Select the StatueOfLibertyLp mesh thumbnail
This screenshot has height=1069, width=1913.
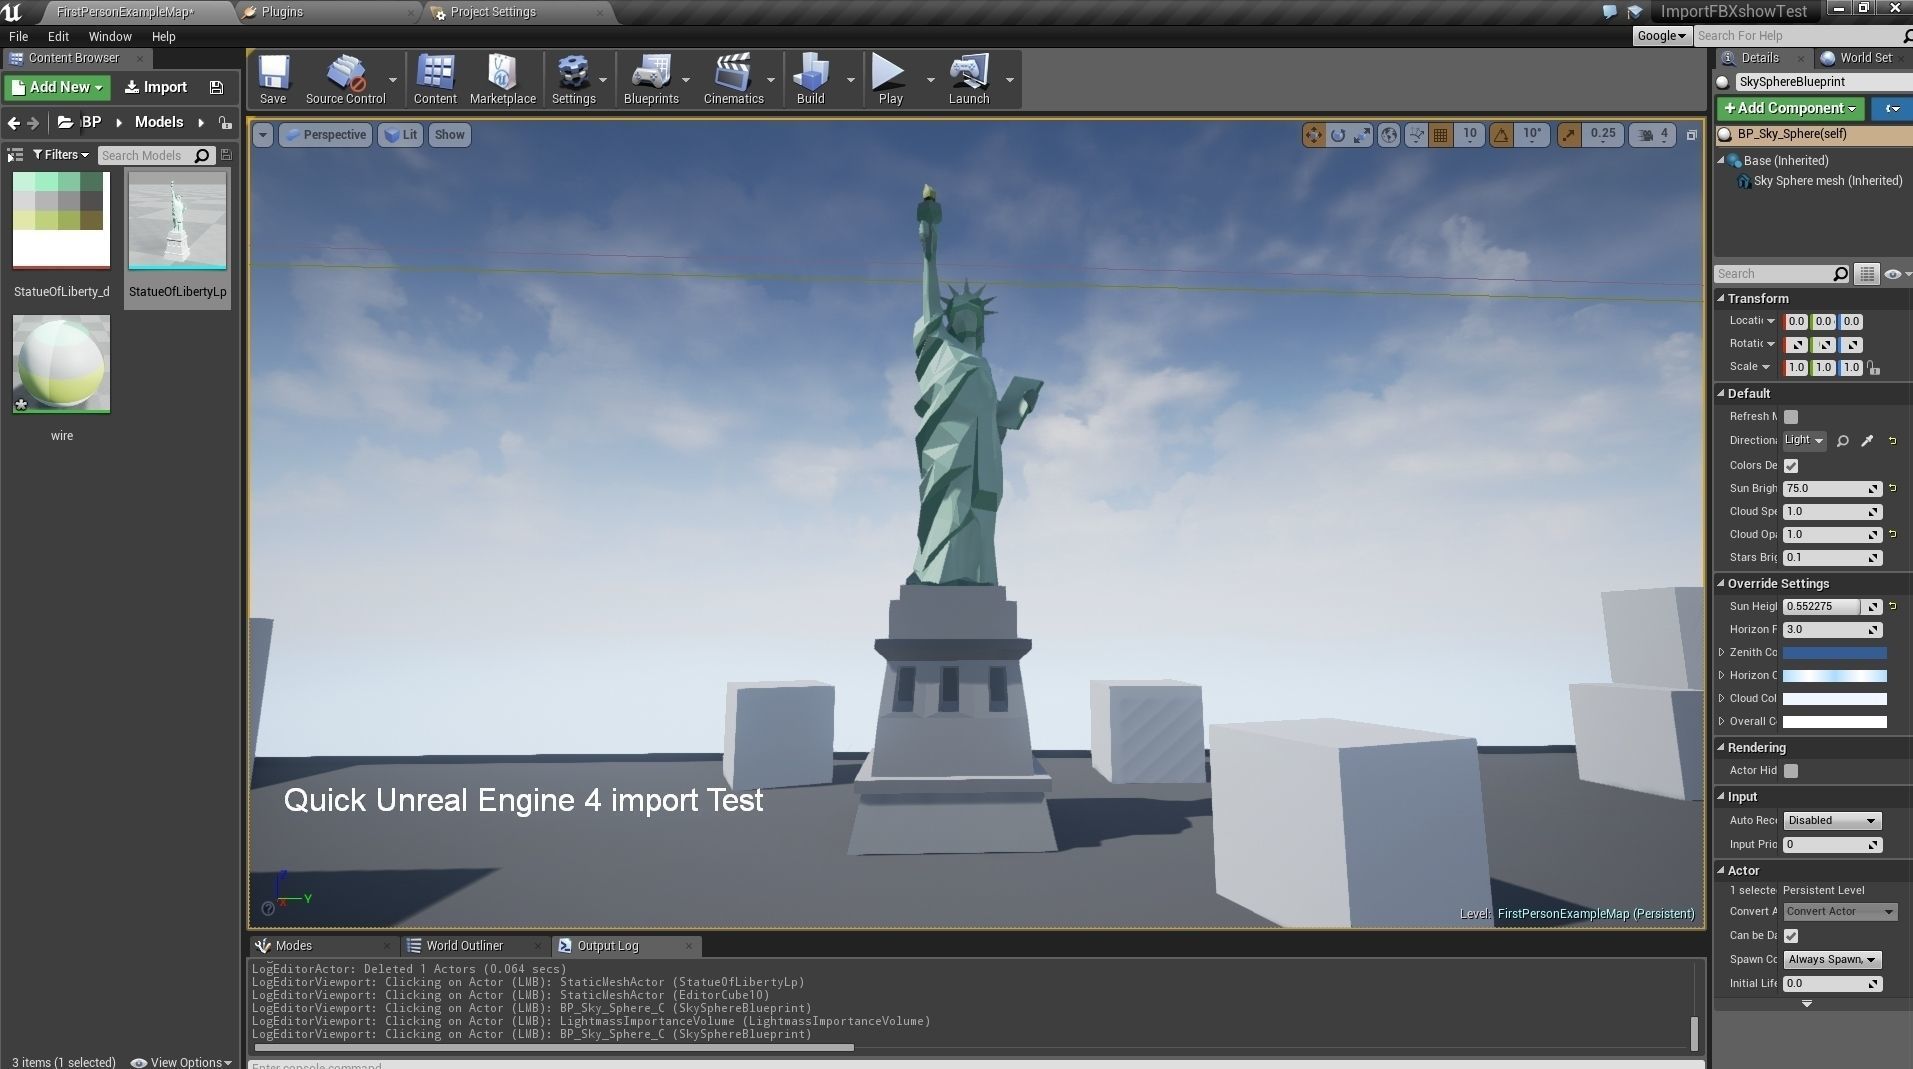(177, 221)
